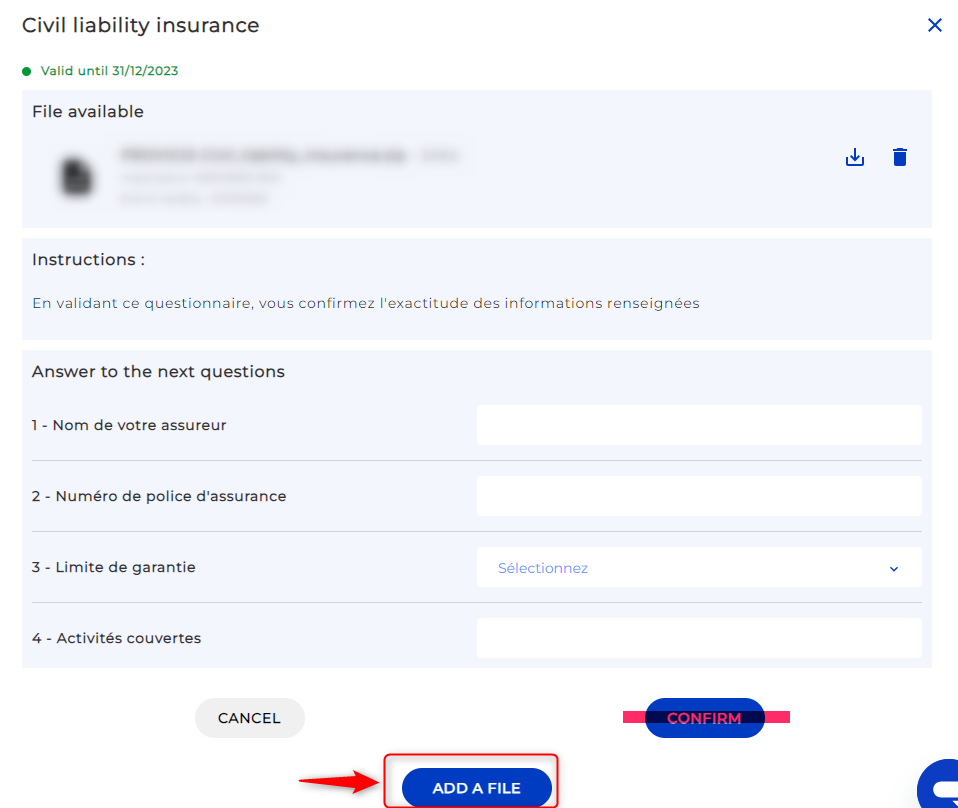958x808 pixels.
Task: Click the '3 - Limite de garantie' label
Action: point(114,567)
